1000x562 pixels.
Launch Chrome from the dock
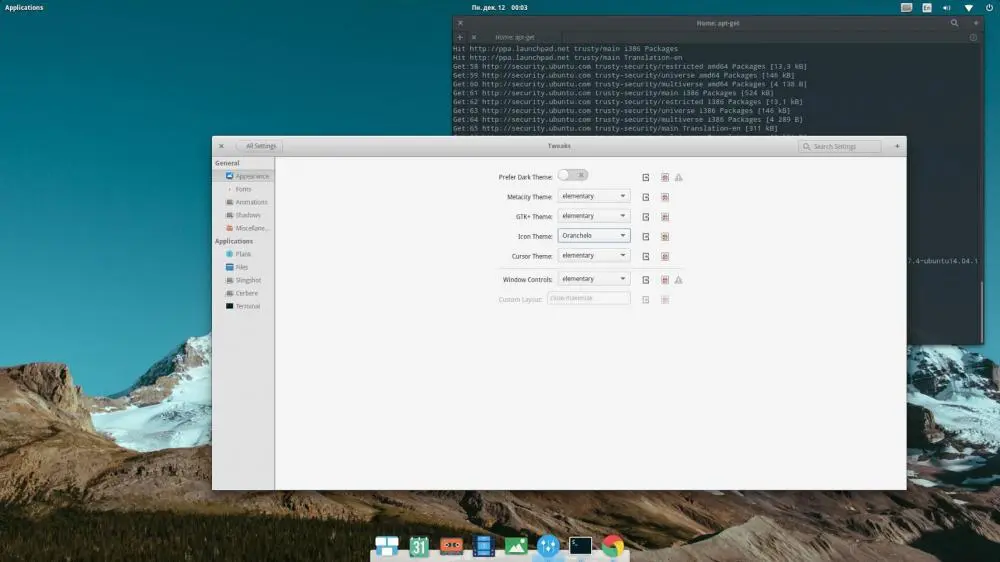(613, 546)
